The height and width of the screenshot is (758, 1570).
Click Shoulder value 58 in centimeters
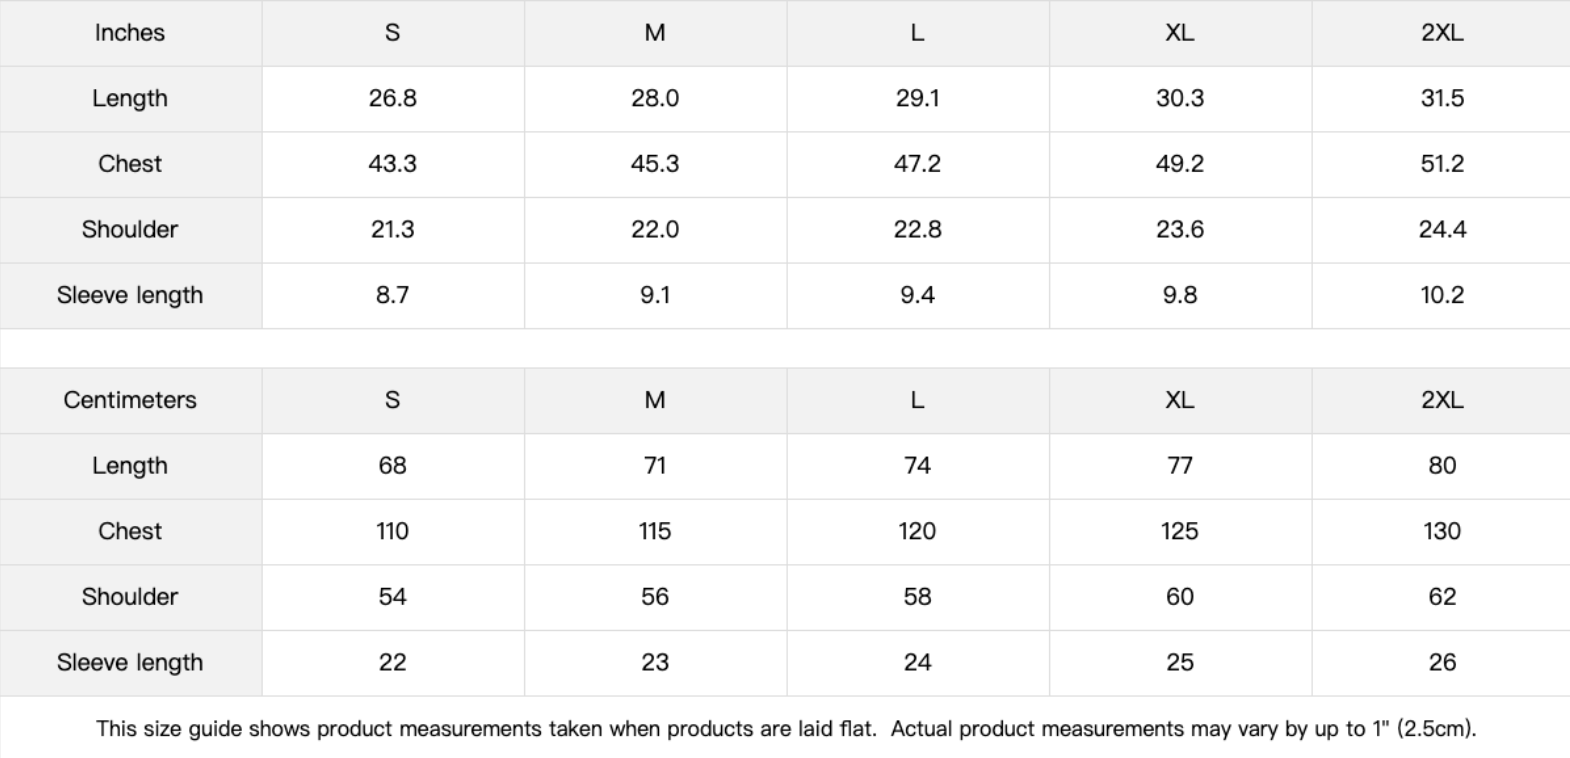(x=917, y=597)
